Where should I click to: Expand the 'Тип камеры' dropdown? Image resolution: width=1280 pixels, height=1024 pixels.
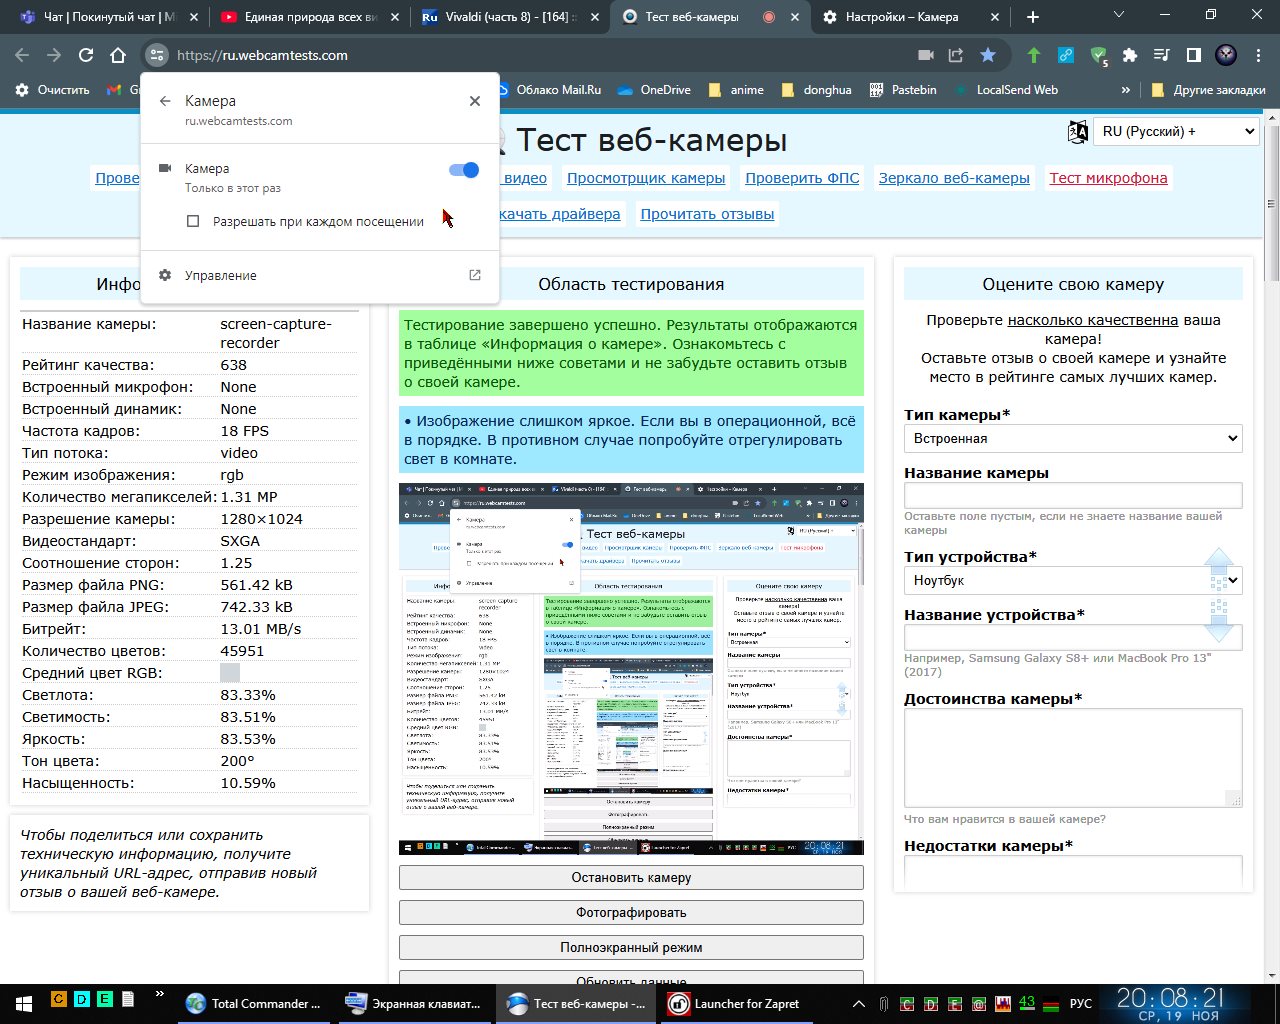[1072, 438]
